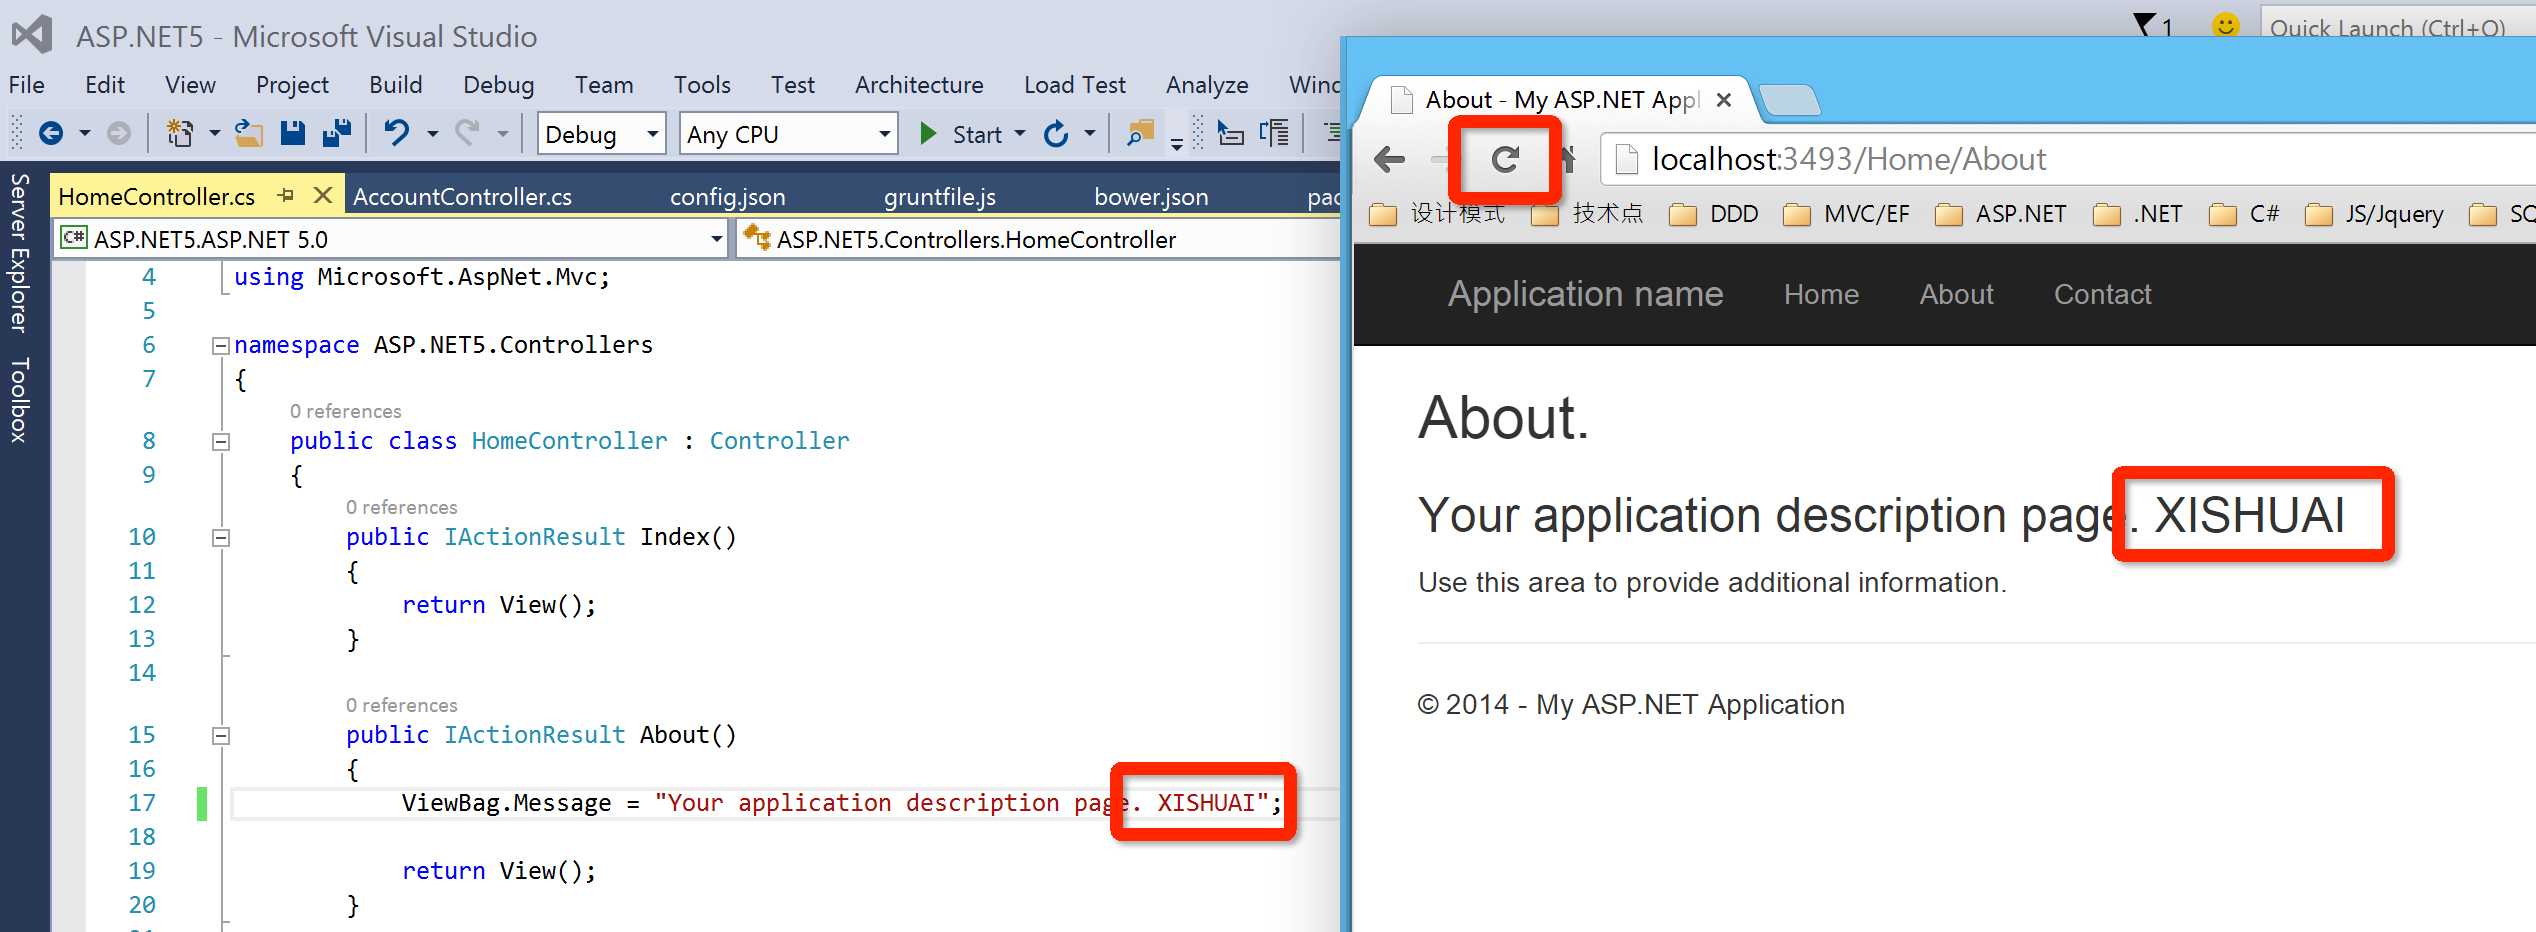Open the Debug menu
Image resolution: width=2536 pixels, height=932 pixels.
click(499, 85)
